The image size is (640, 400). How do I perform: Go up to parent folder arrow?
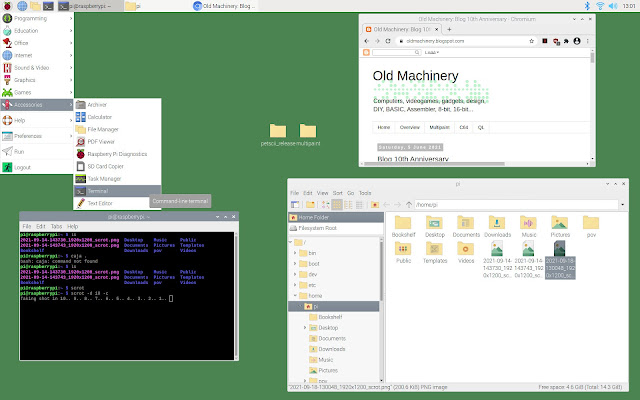coord(409,204)
